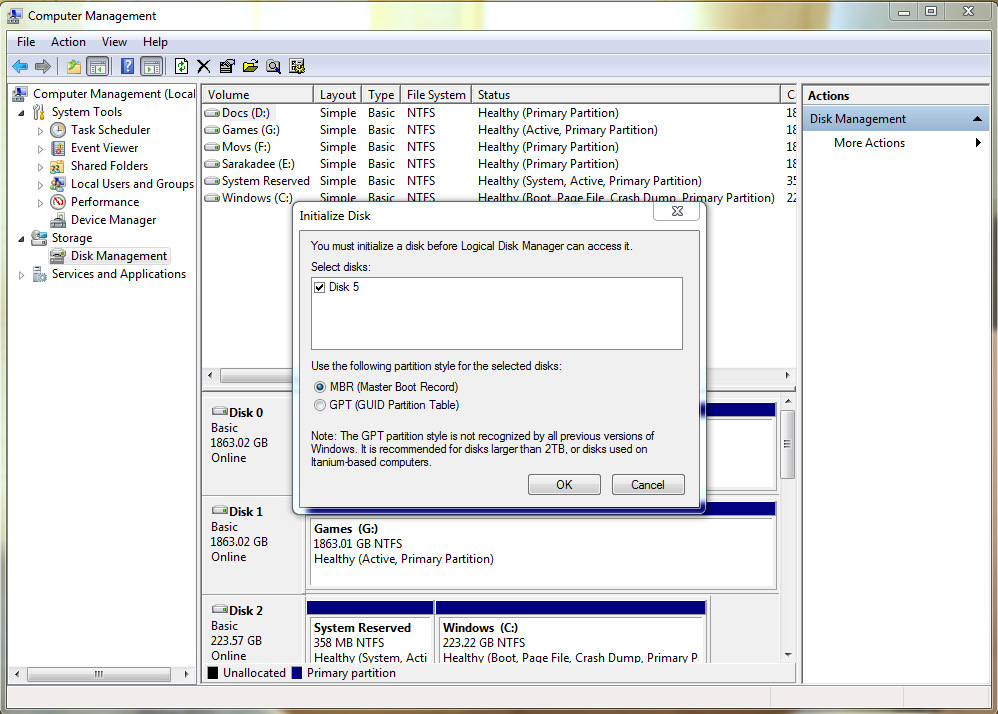The height and width of the screenshot is (714, 998).
Task: Select Disk Management in the tree
Action: 118,256
